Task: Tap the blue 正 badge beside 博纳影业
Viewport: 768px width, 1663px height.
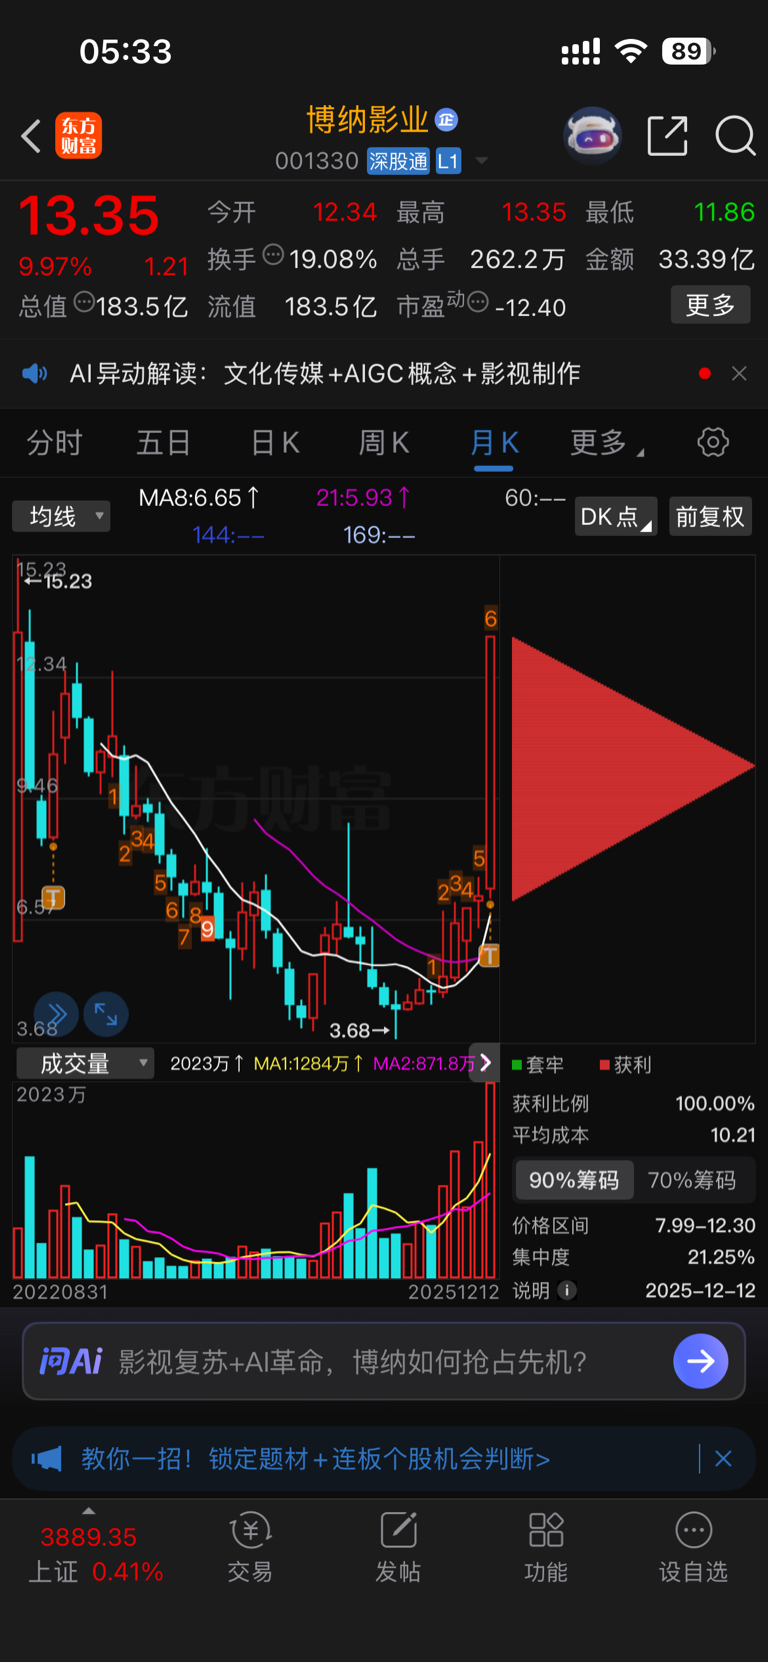Action: point(446,120)
